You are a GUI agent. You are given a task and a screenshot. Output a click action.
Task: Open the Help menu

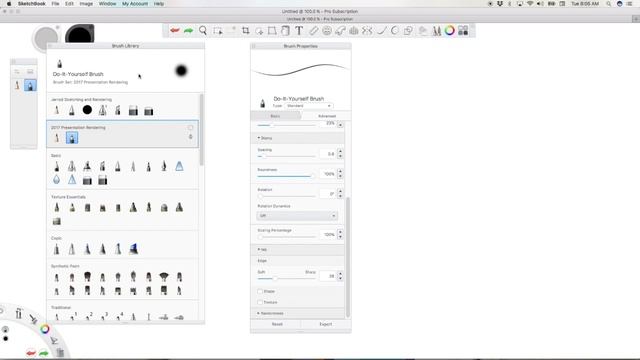click(x=159, y=4)
